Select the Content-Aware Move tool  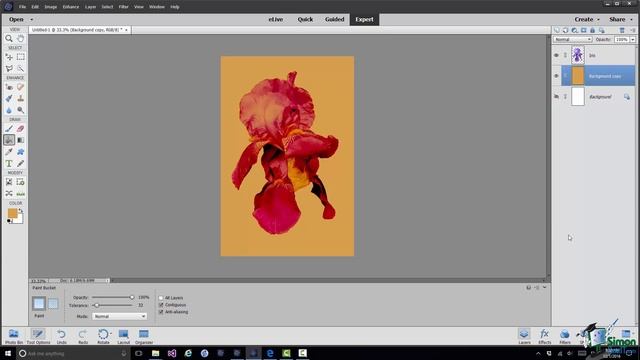click(x=9, y=193)
